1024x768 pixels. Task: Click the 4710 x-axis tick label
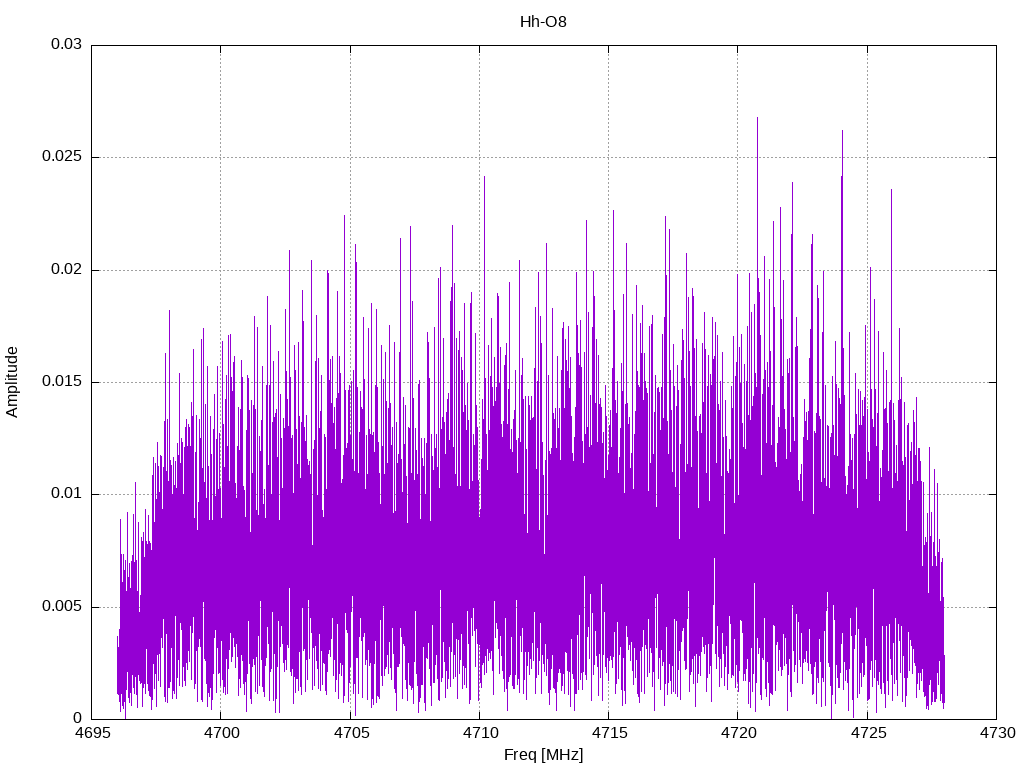click(480, 733)
